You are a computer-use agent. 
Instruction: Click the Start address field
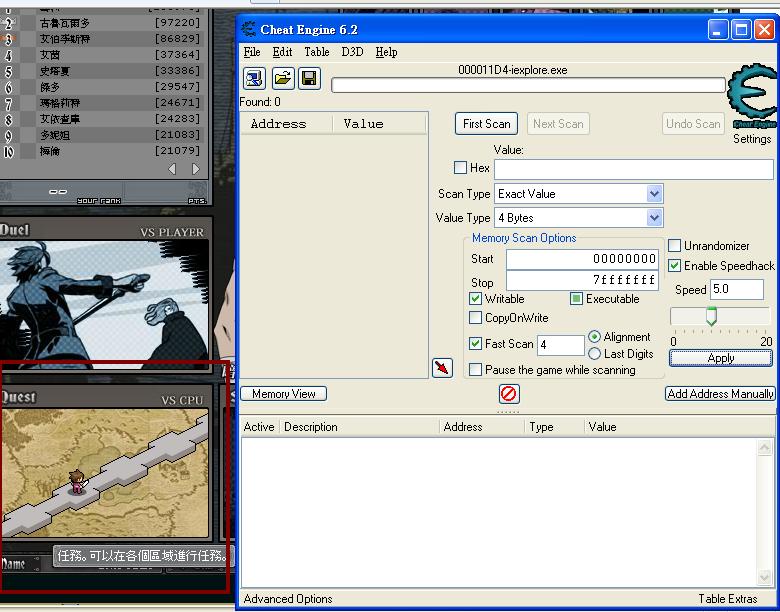(583, 259)
